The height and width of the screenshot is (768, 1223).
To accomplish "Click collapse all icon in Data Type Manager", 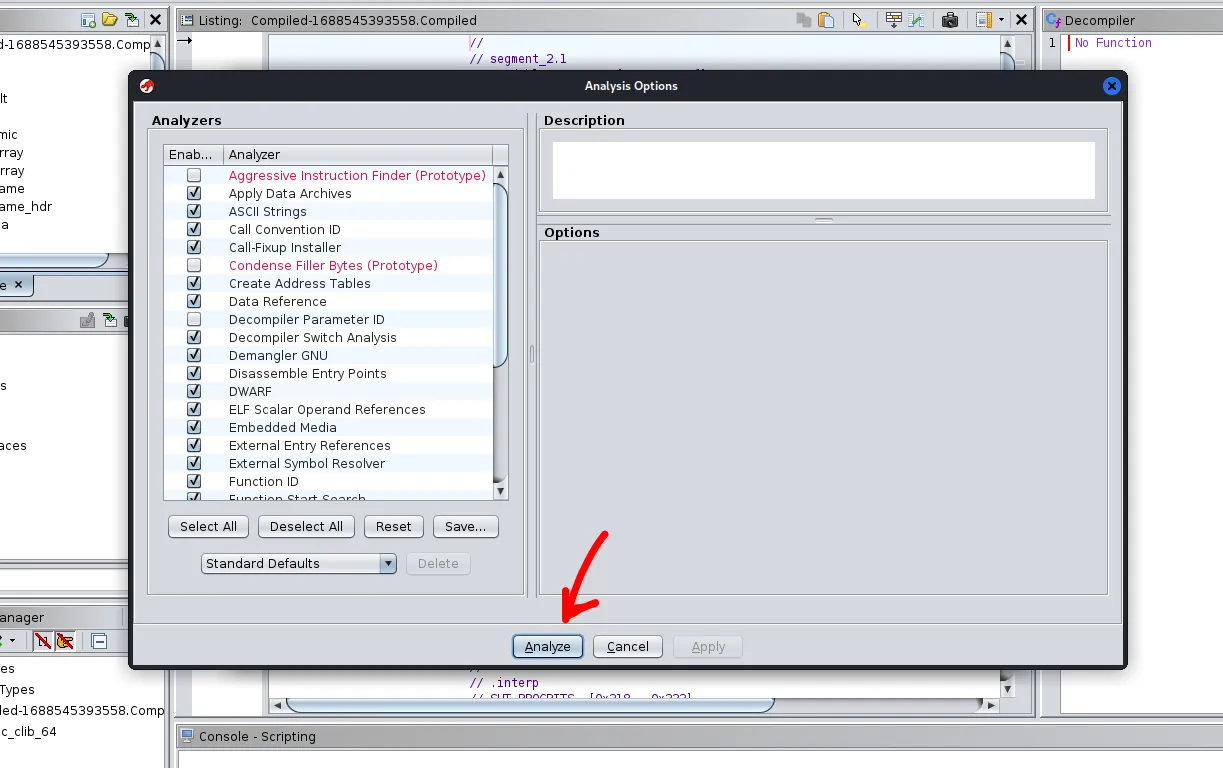I will coord(99,641).
